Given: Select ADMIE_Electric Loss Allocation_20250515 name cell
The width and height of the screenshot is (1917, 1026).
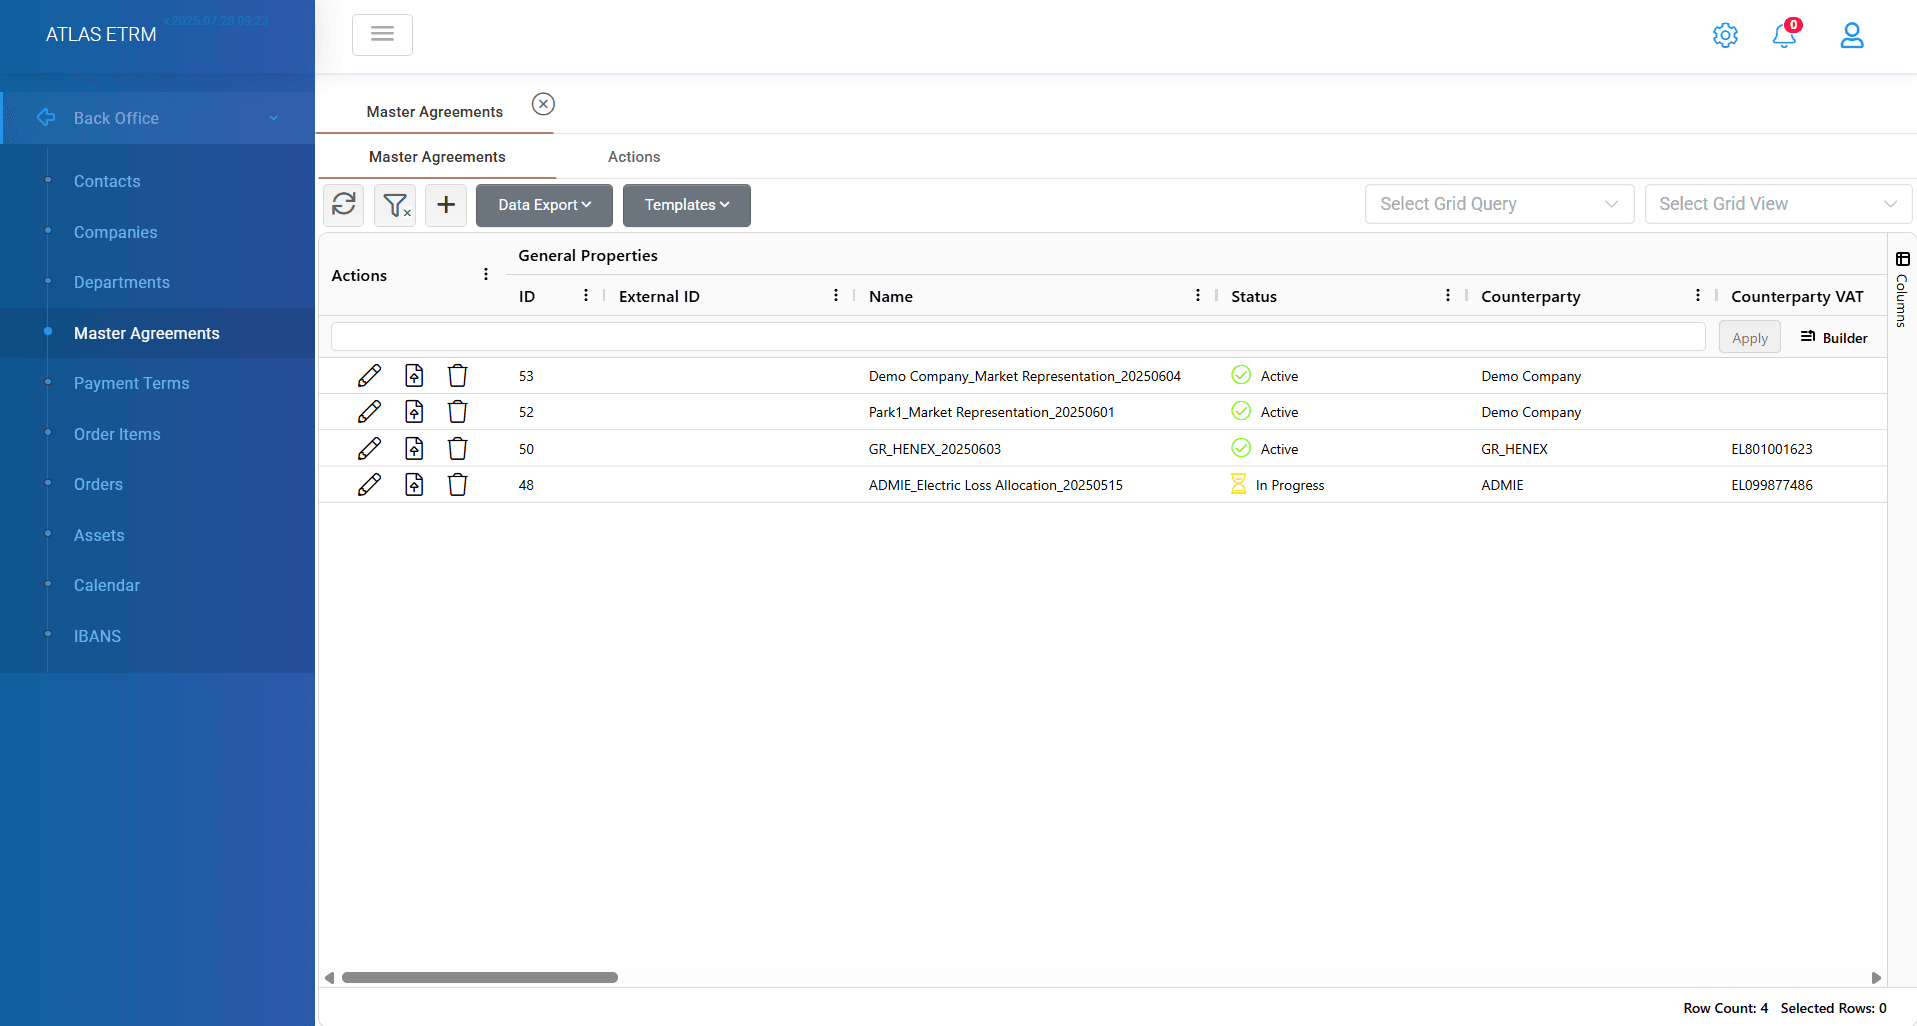Looking at the screenshot, I should point(996,485).
